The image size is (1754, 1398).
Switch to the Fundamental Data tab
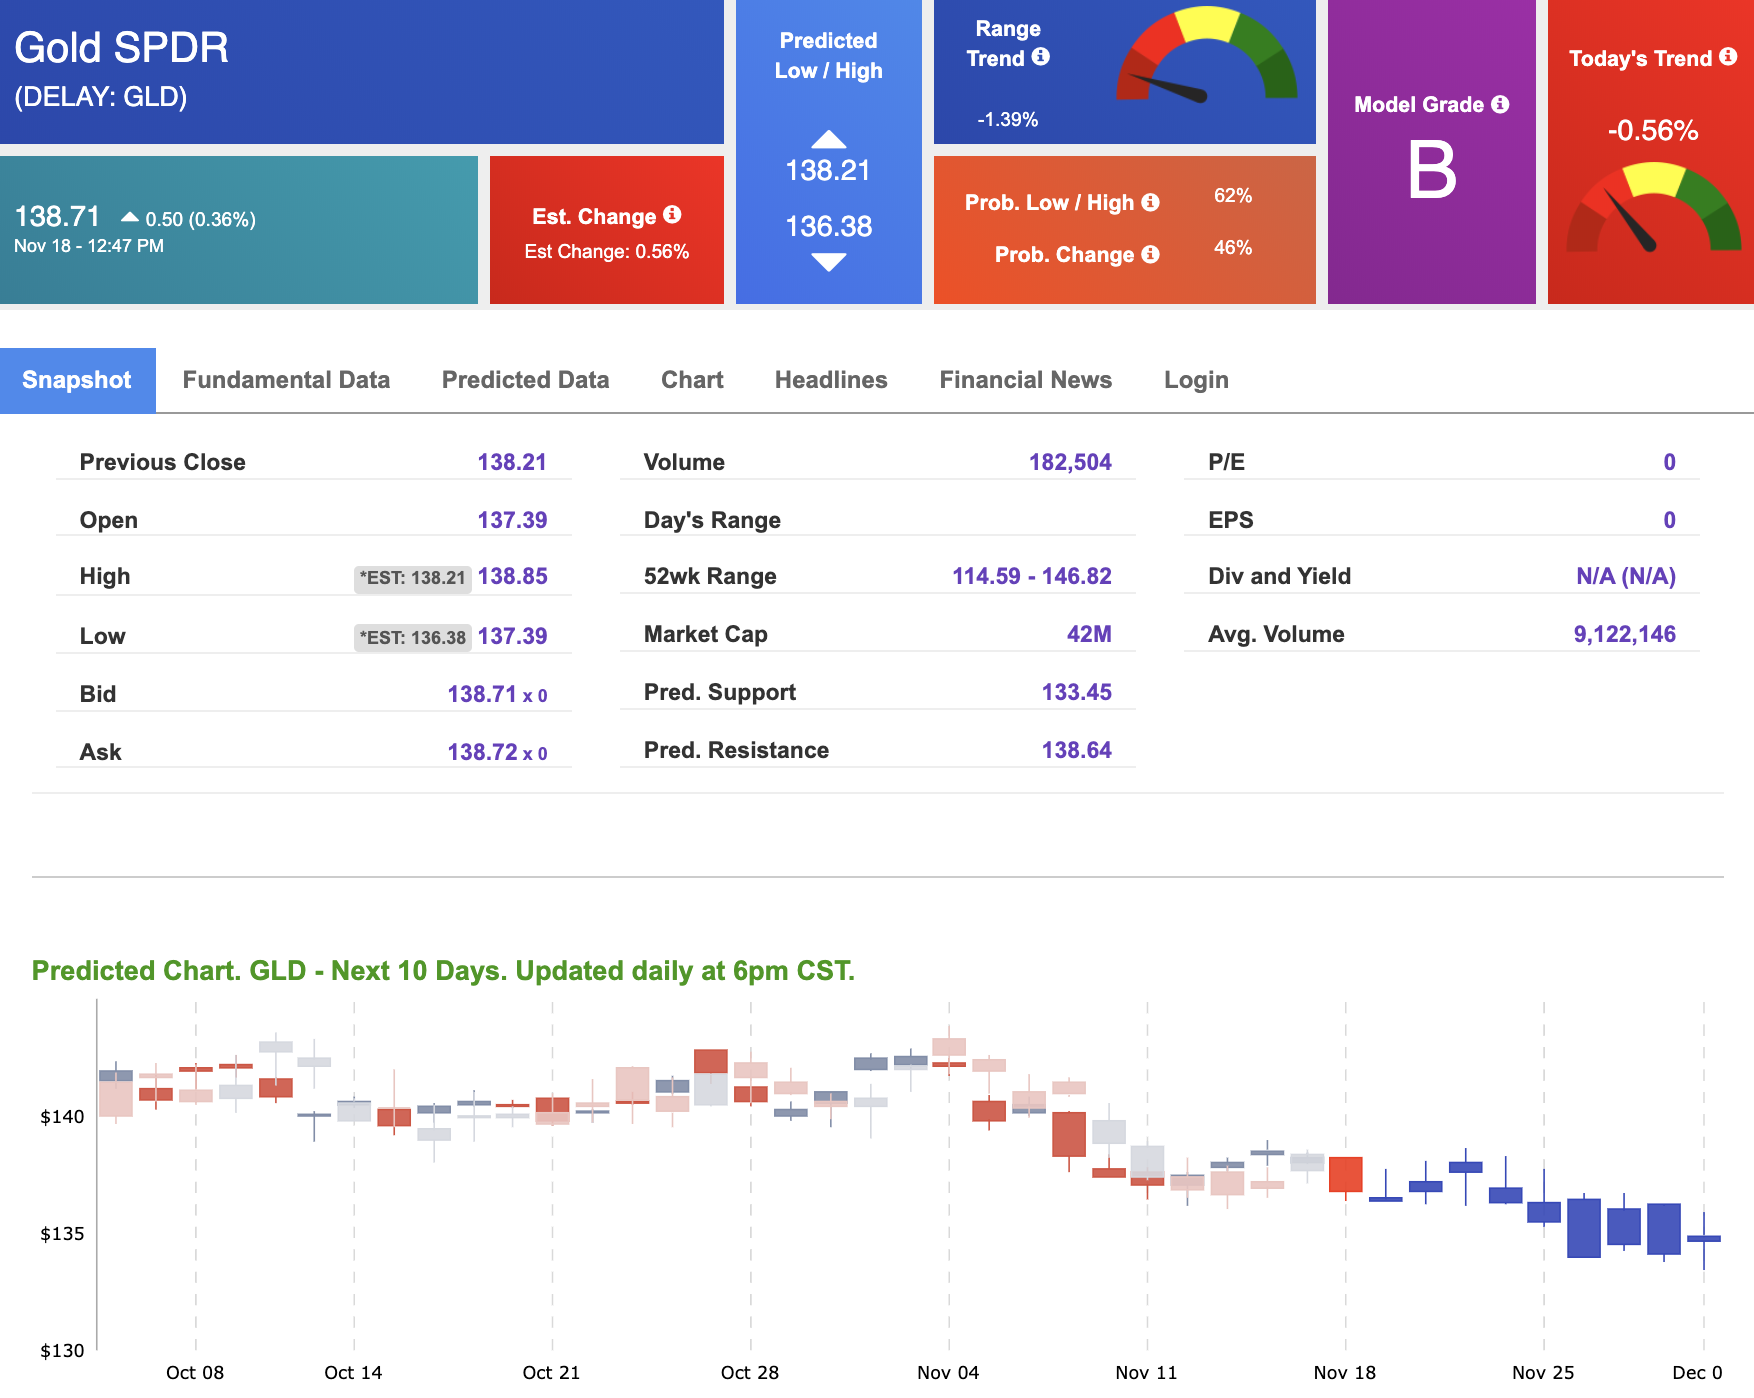pyautogui.click(x=286, y=380)
